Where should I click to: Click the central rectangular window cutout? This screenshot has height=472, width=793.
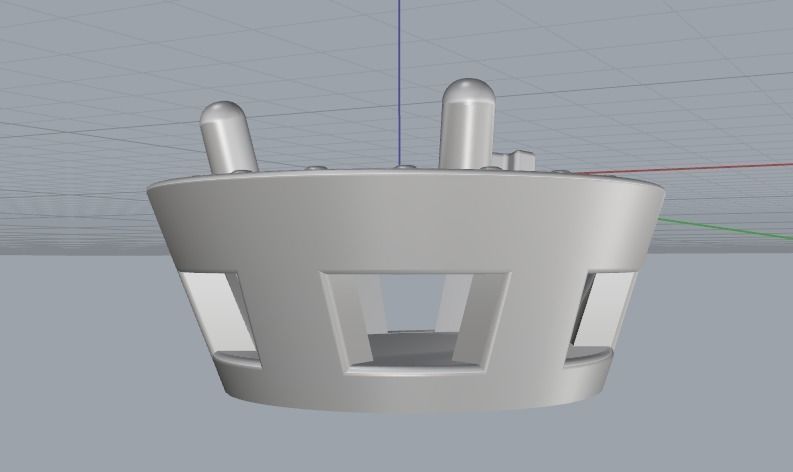(415, 323)
